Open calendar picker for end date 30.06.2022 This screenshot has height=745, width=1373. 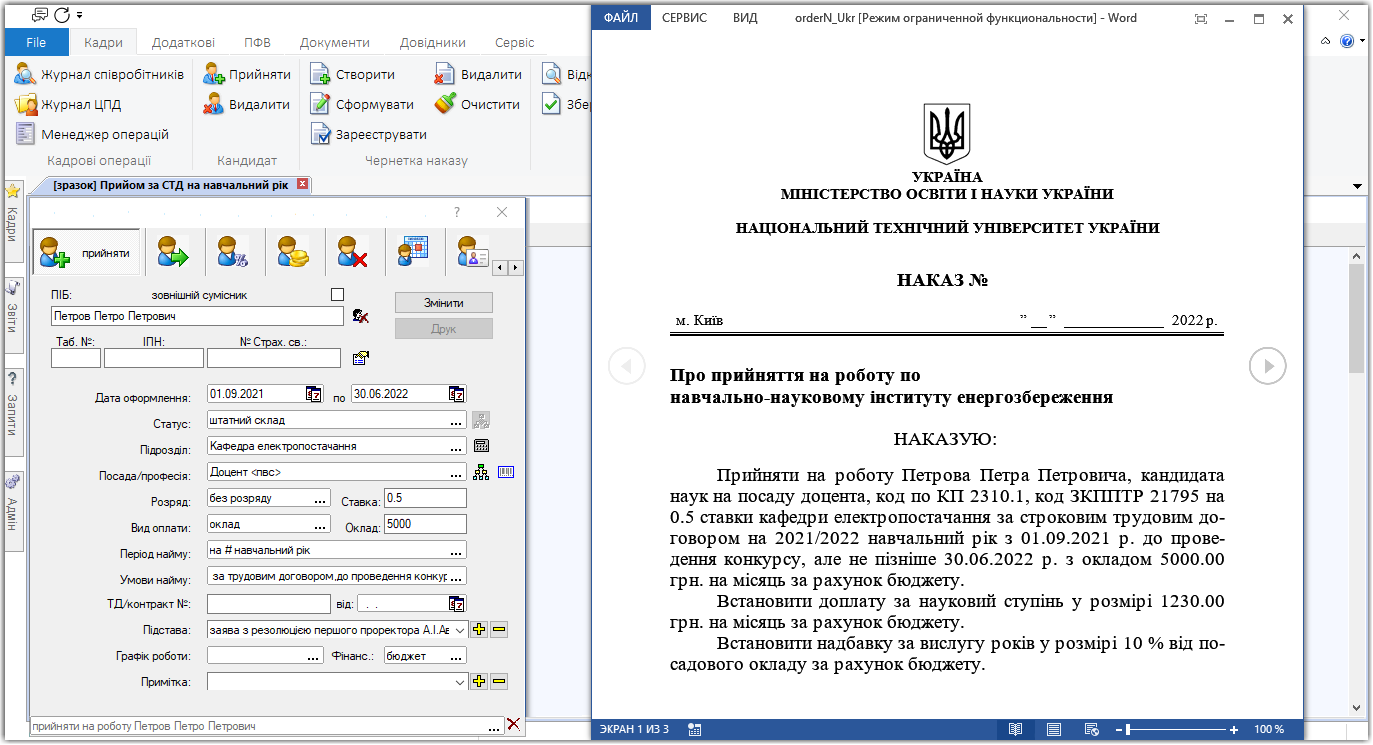pyautogui.click(x=457, y=394)
